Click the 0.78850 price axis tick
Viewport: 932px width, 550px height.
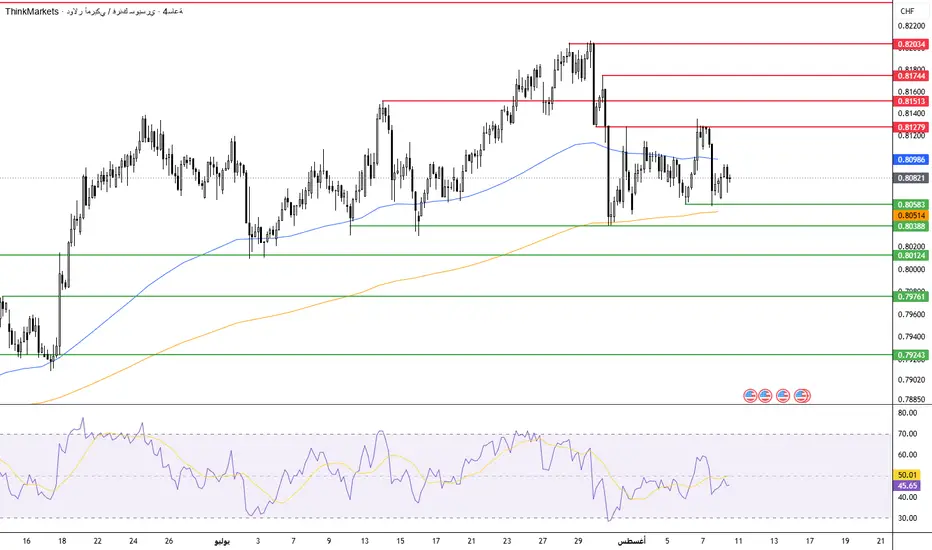(911, 400)
